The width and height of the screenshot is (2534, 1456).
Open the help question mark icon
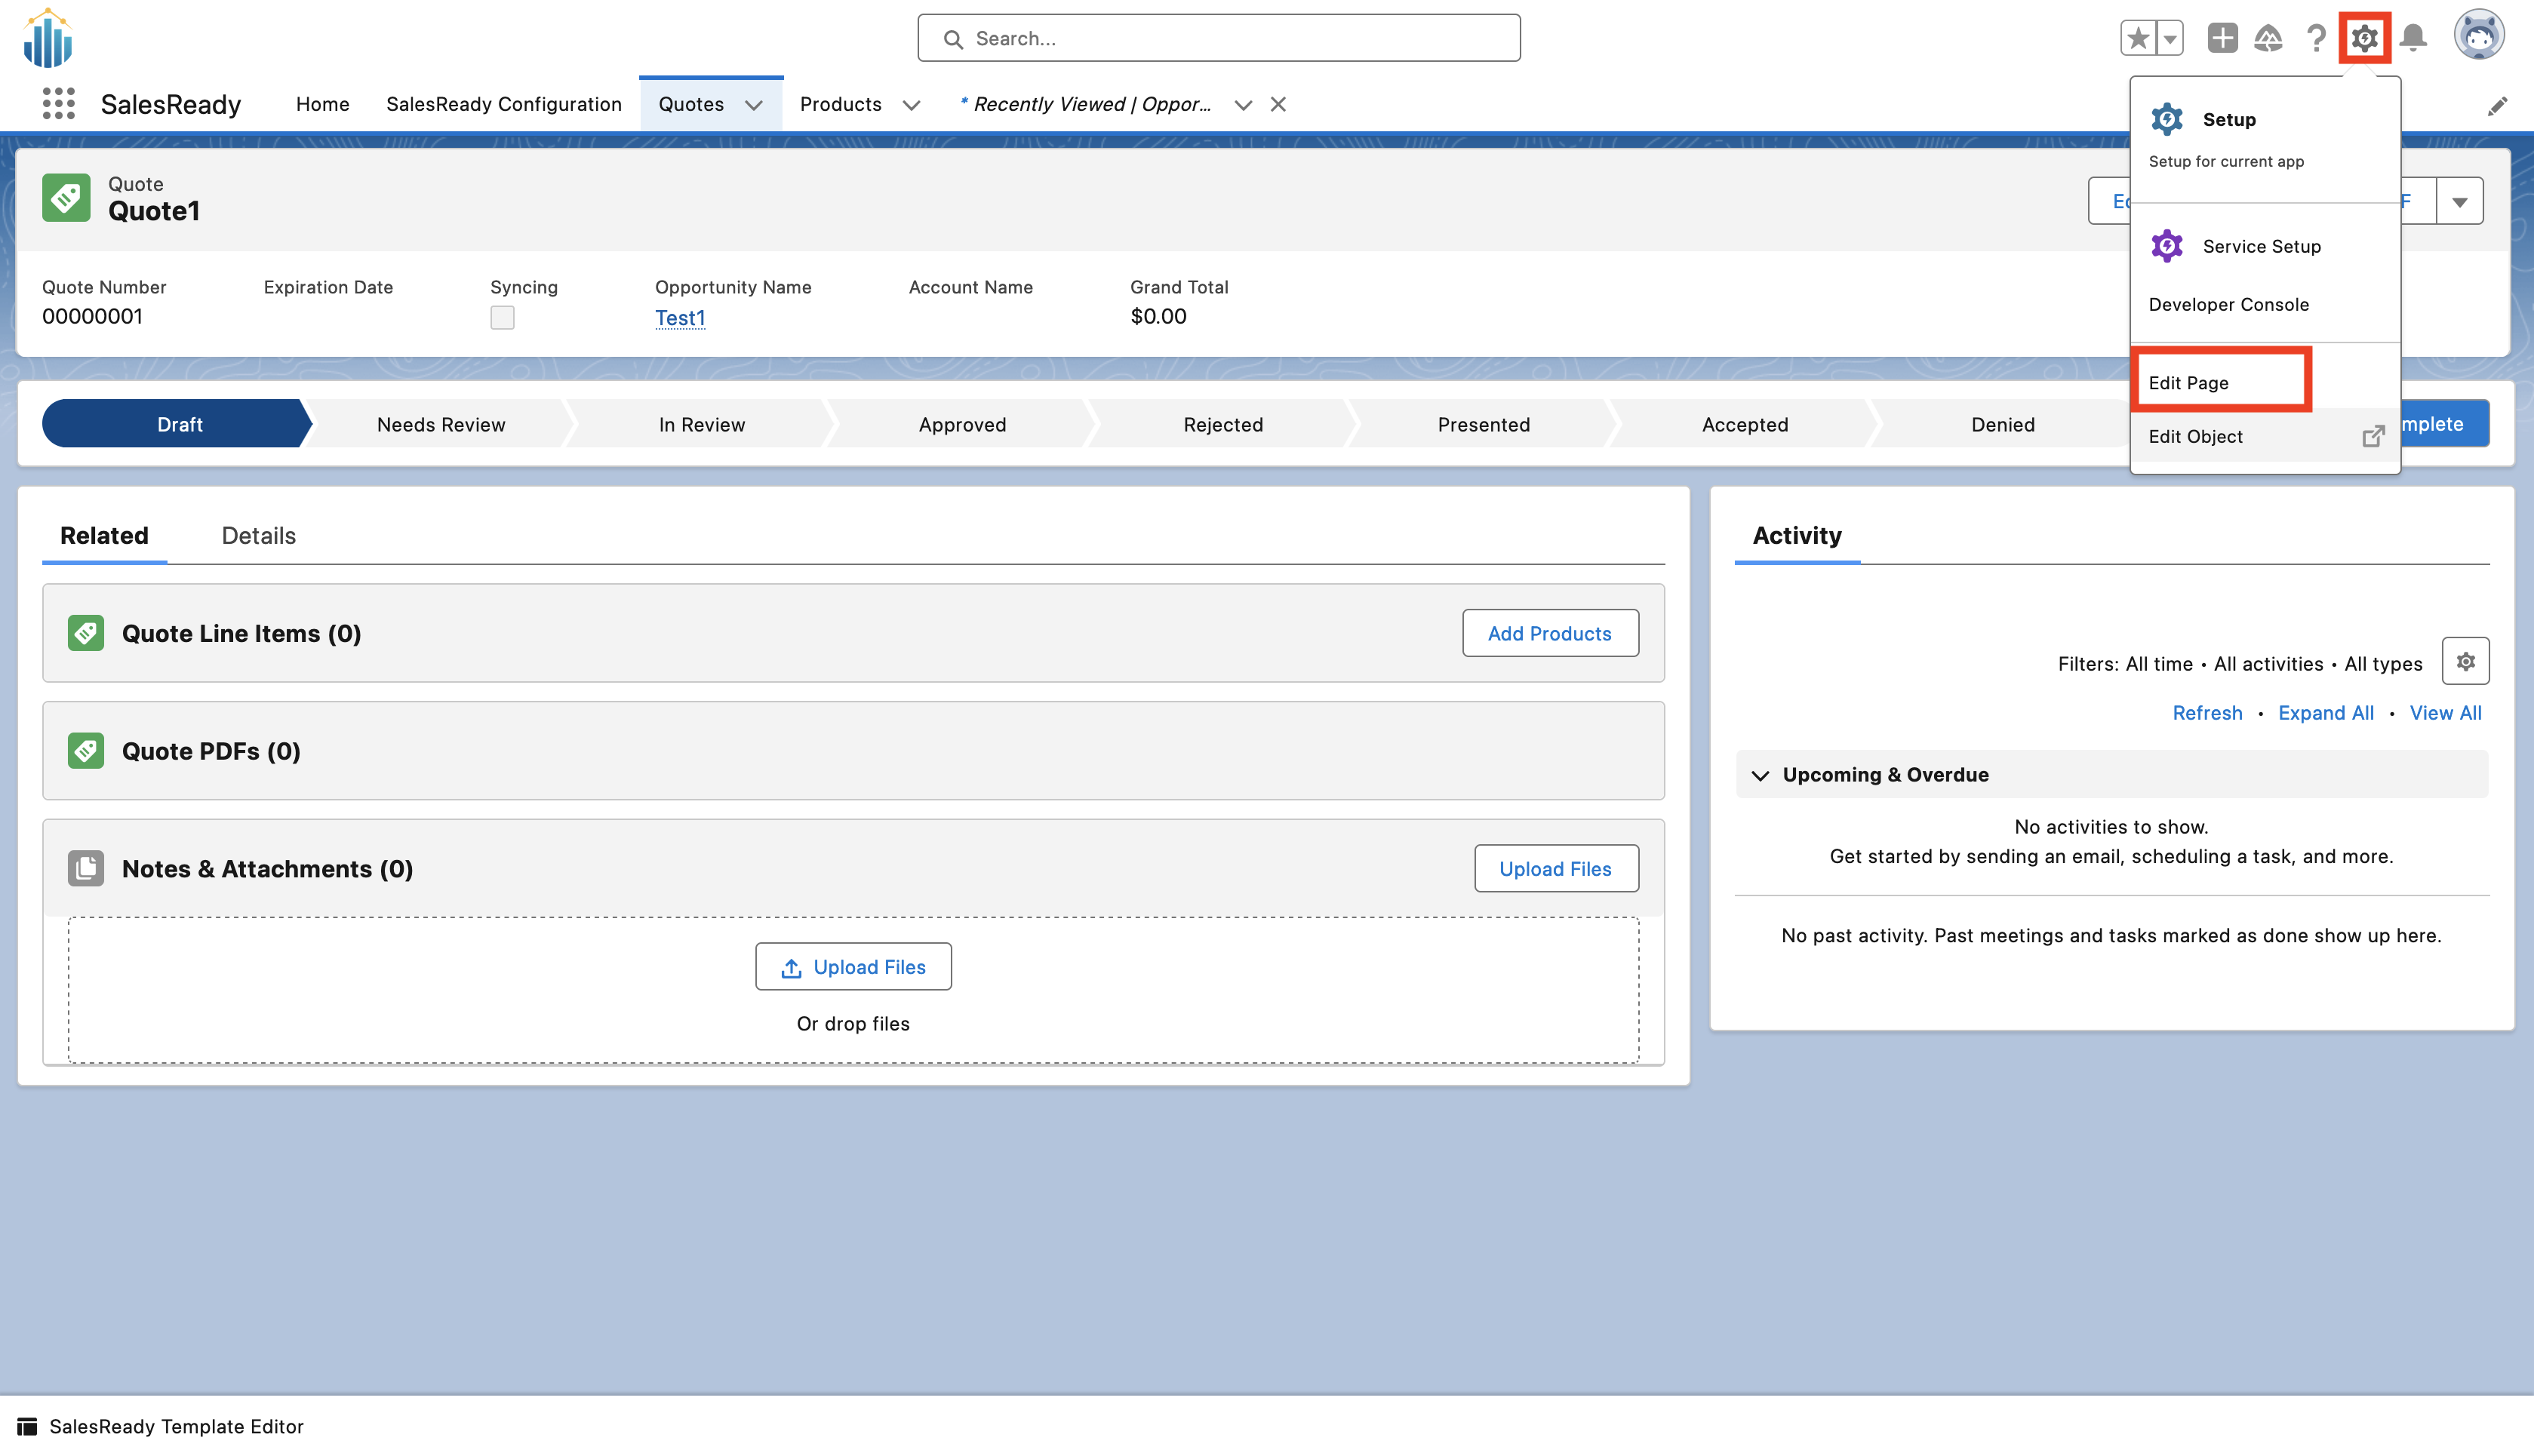pyautogui.click(x=2316, y=38)
